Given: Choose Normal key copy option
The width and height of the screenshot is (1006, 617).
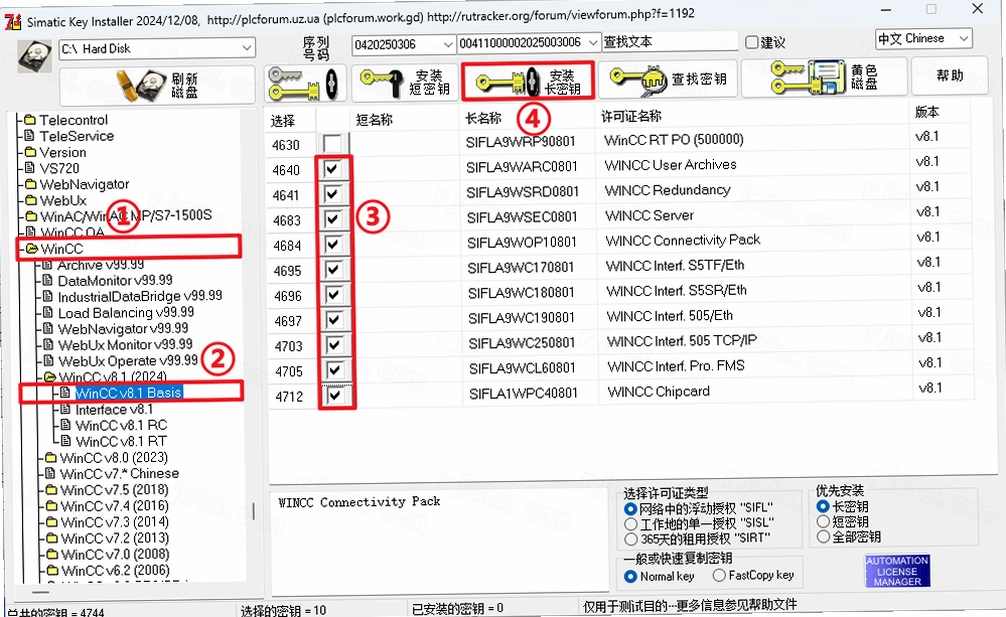Looking at the screenshot, I should 631,577.
